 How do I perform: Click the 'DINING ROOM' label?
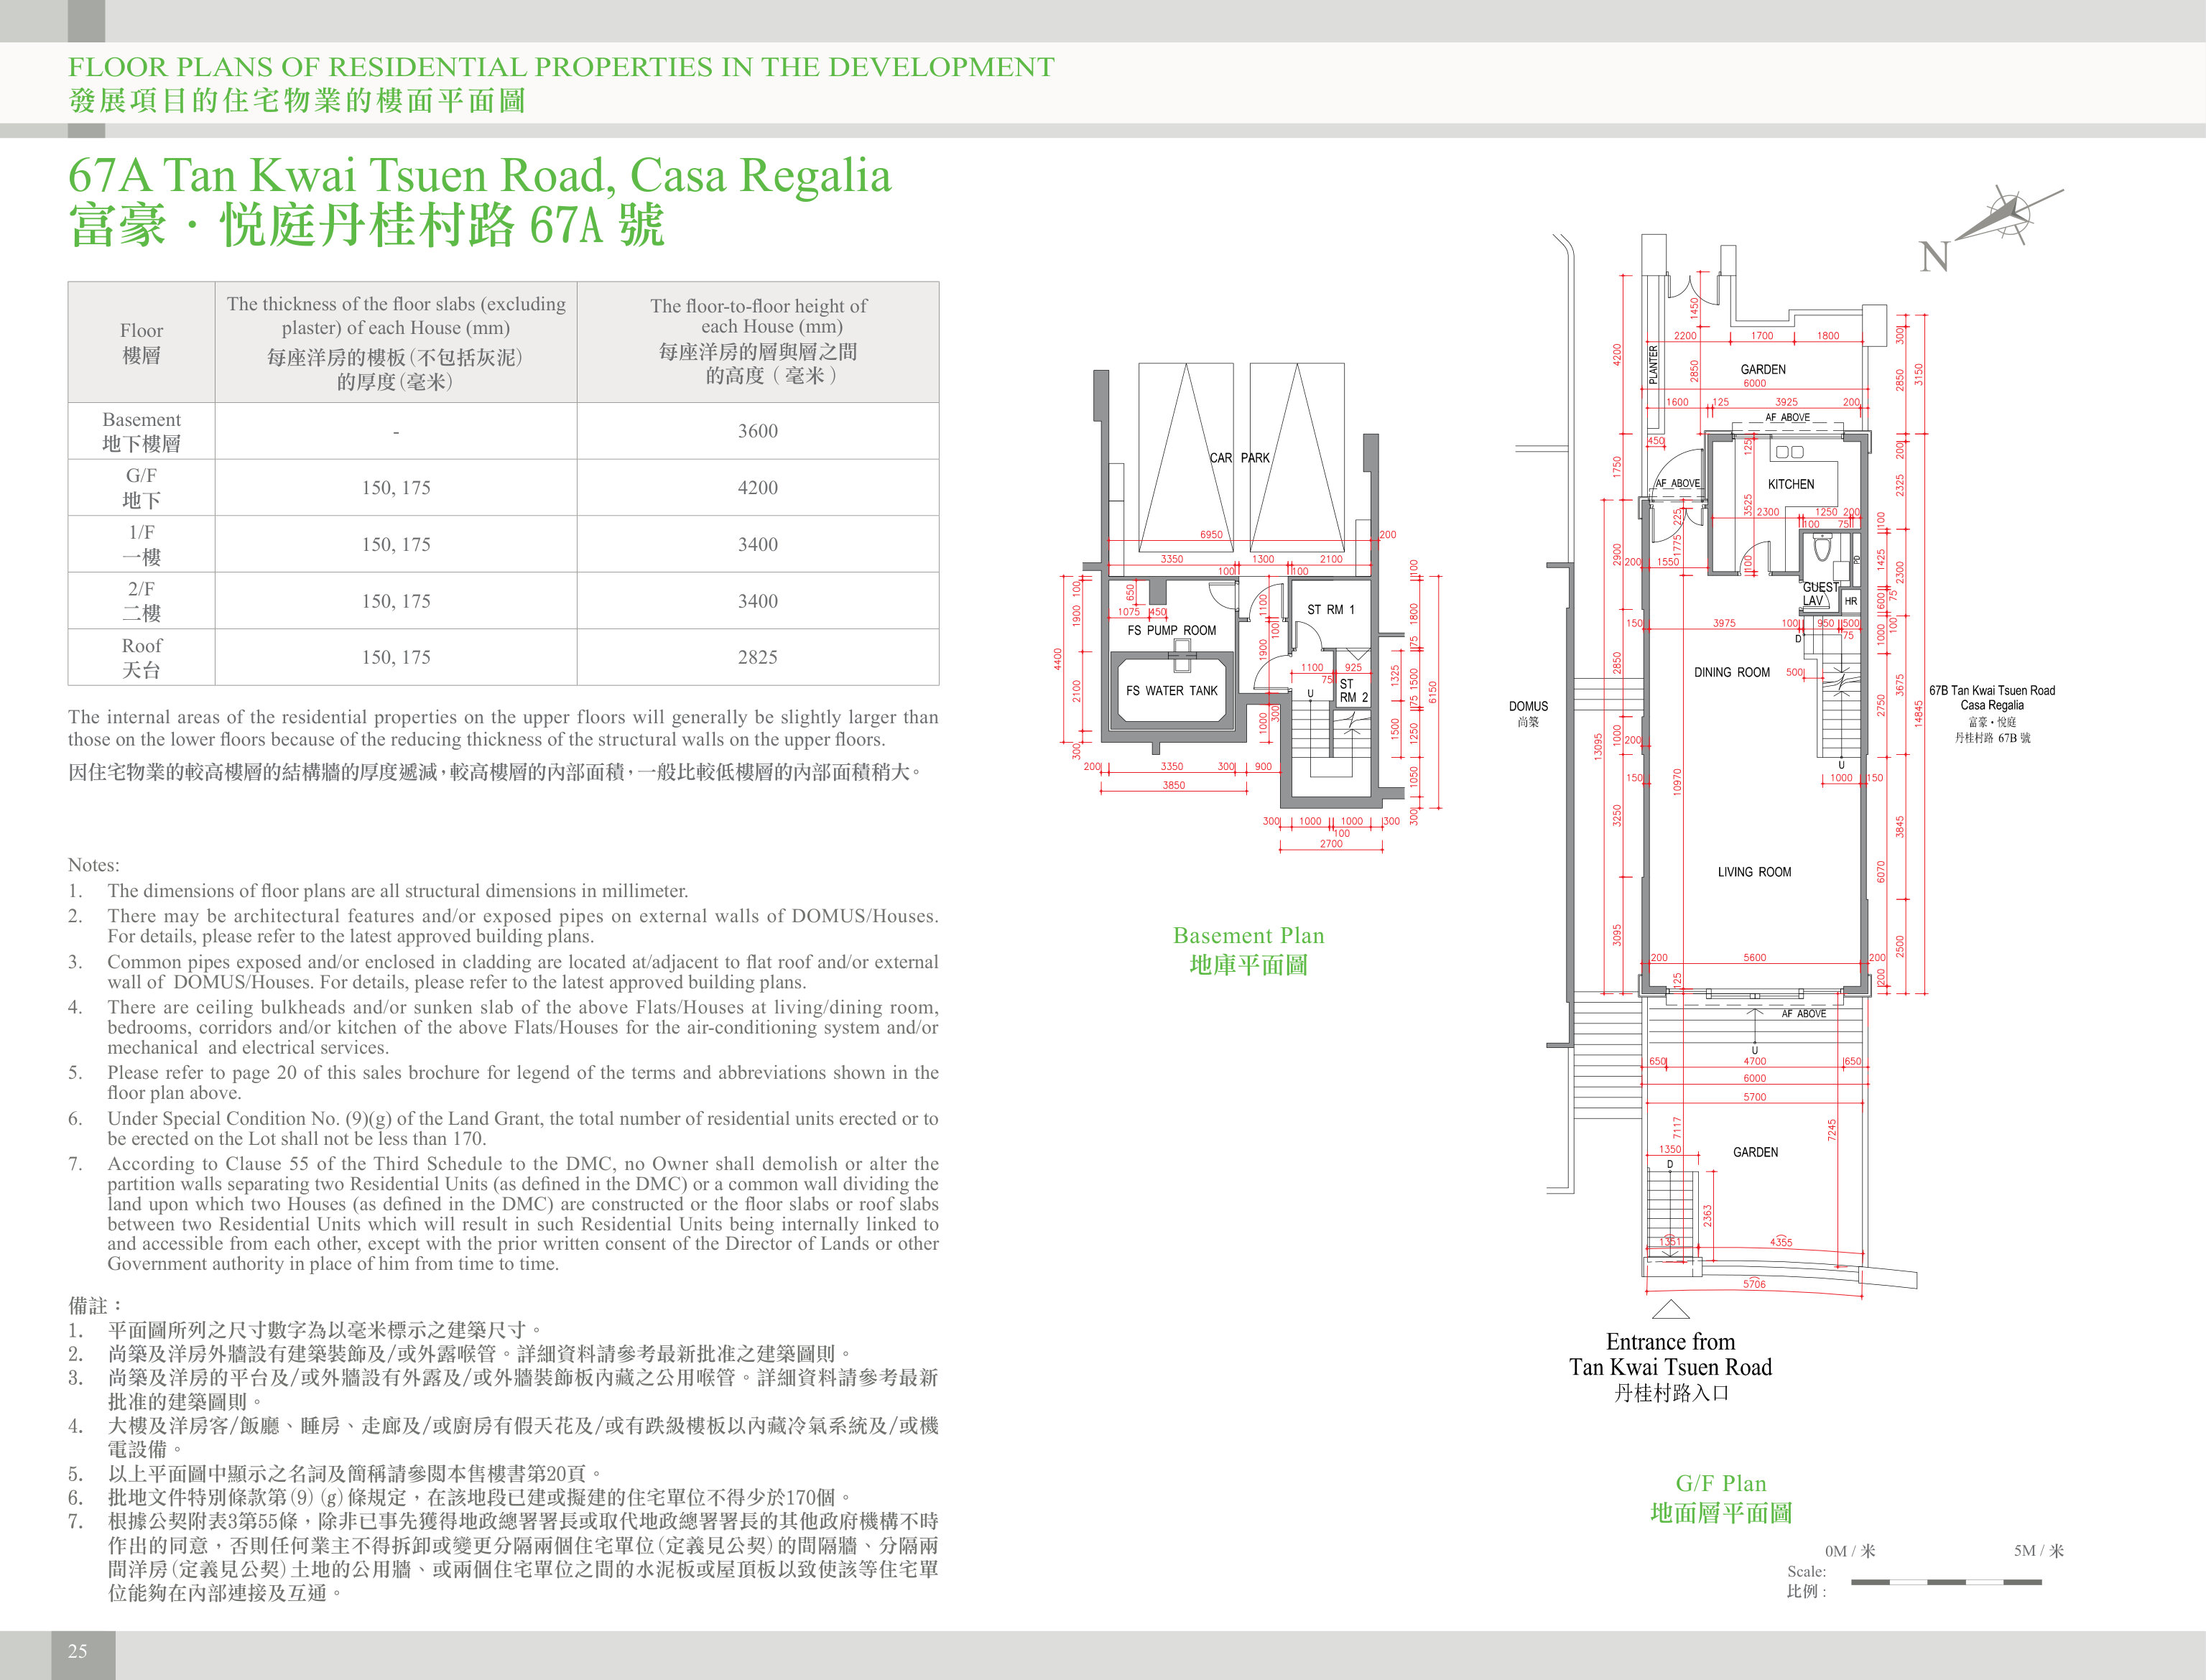(1731, 672)
